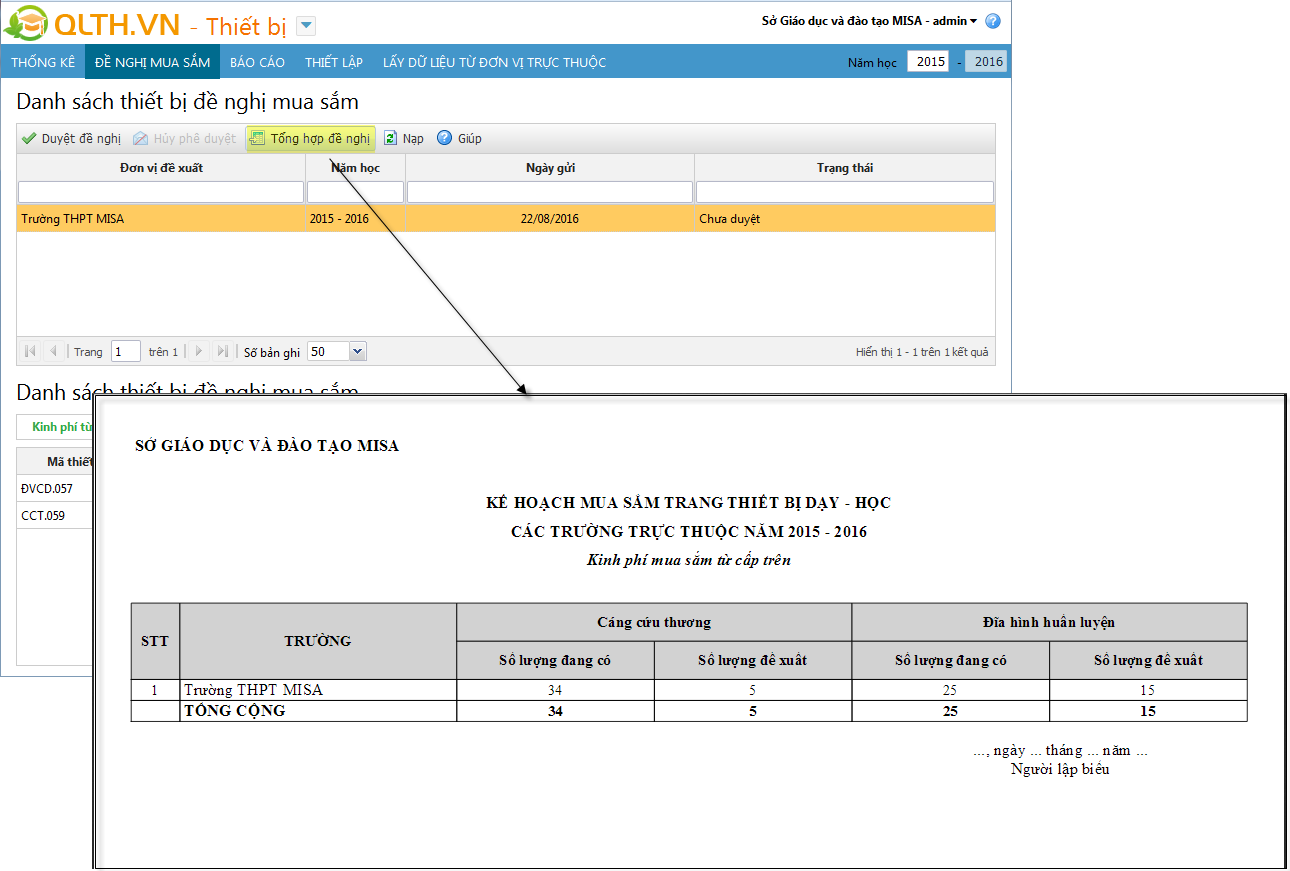Click the previous page arrow
Image resolution: width=1290 pixels, height=871 pixels.
click(53, 352)
